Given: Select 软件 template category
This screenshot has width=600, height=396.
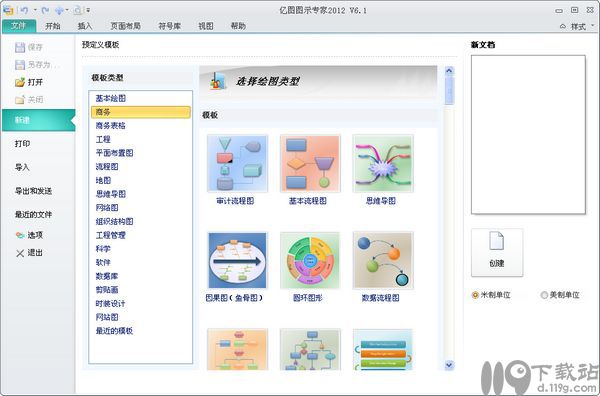Looking at the screenshot, I should coord(103,262).
